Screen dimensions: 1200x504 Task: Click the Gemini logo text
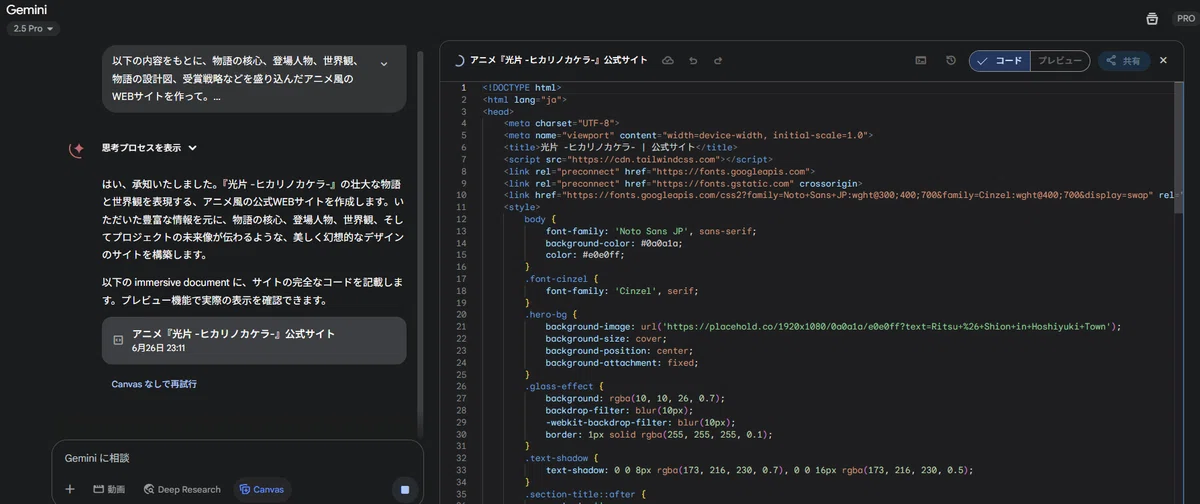[x=27, y=9]
